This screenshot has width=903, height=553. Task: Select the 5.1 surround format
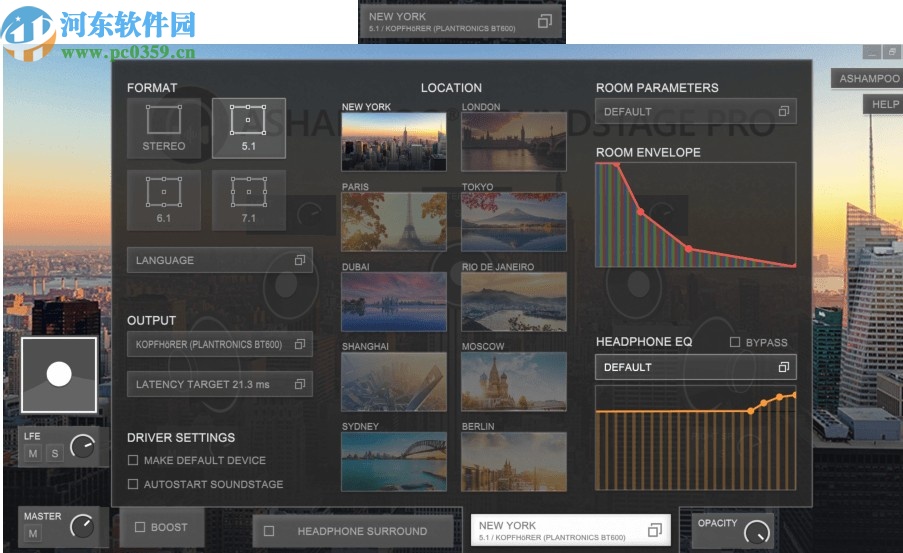click(x=249, y=128)
